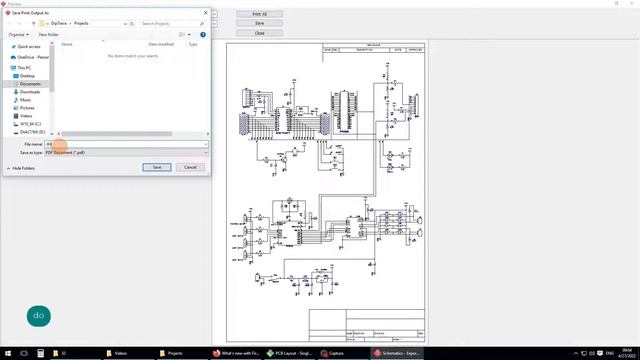This screenshot has width=640, height=360.
Task: Switch to the Firefox What's new taskbar window
Action: (x=236, y=353)
